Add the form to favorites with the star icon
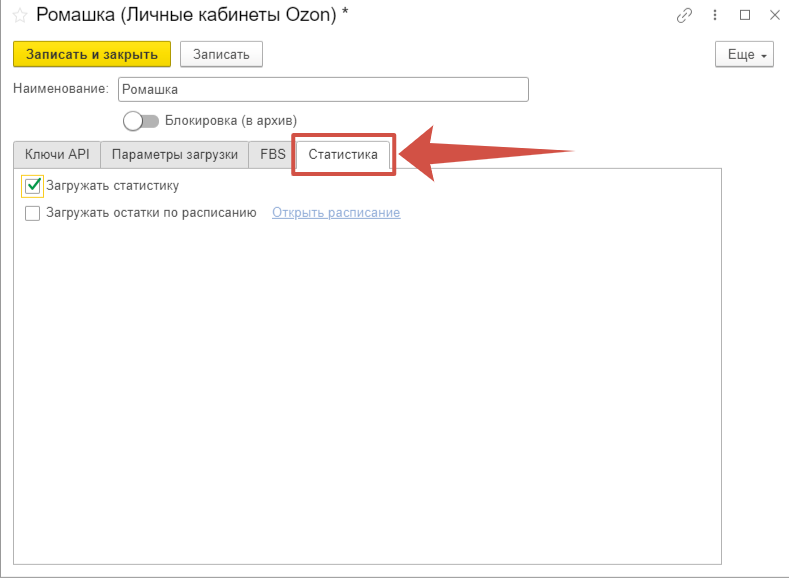 point(19,16)
